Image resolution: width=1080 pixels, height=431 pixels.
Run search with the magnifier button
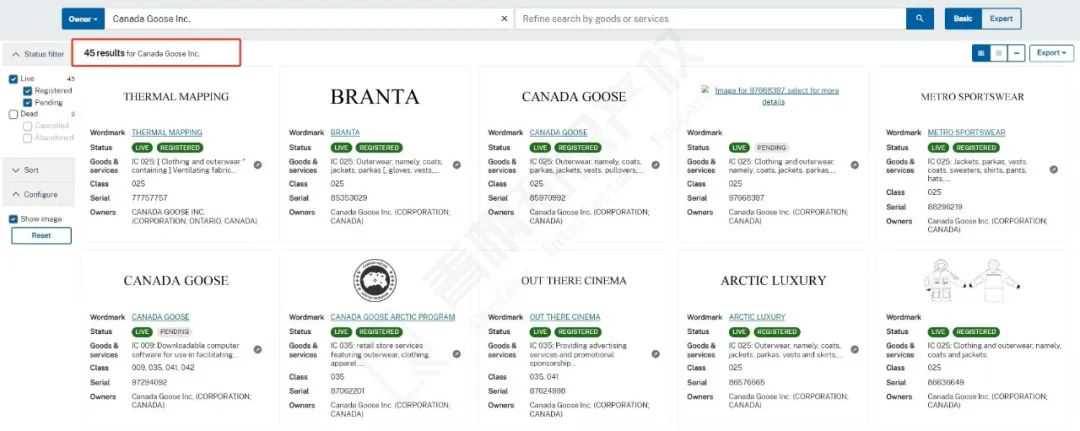(920, 19)
